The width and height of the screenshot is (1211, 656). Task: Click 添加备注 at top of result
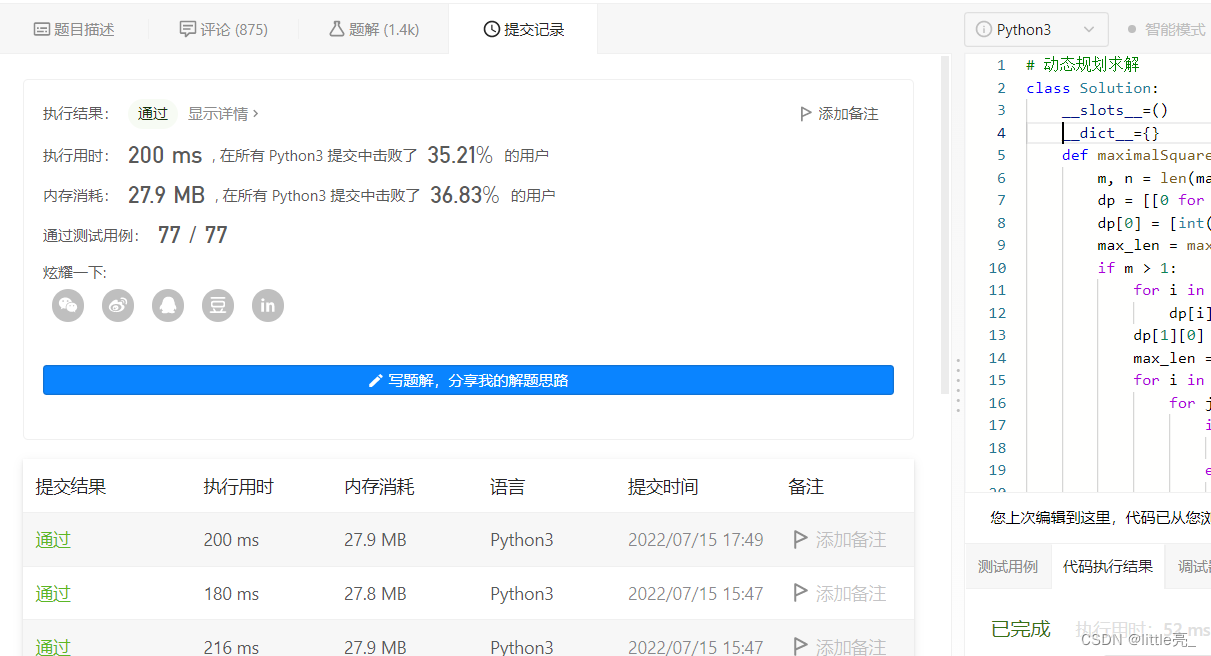pos(839,114)
